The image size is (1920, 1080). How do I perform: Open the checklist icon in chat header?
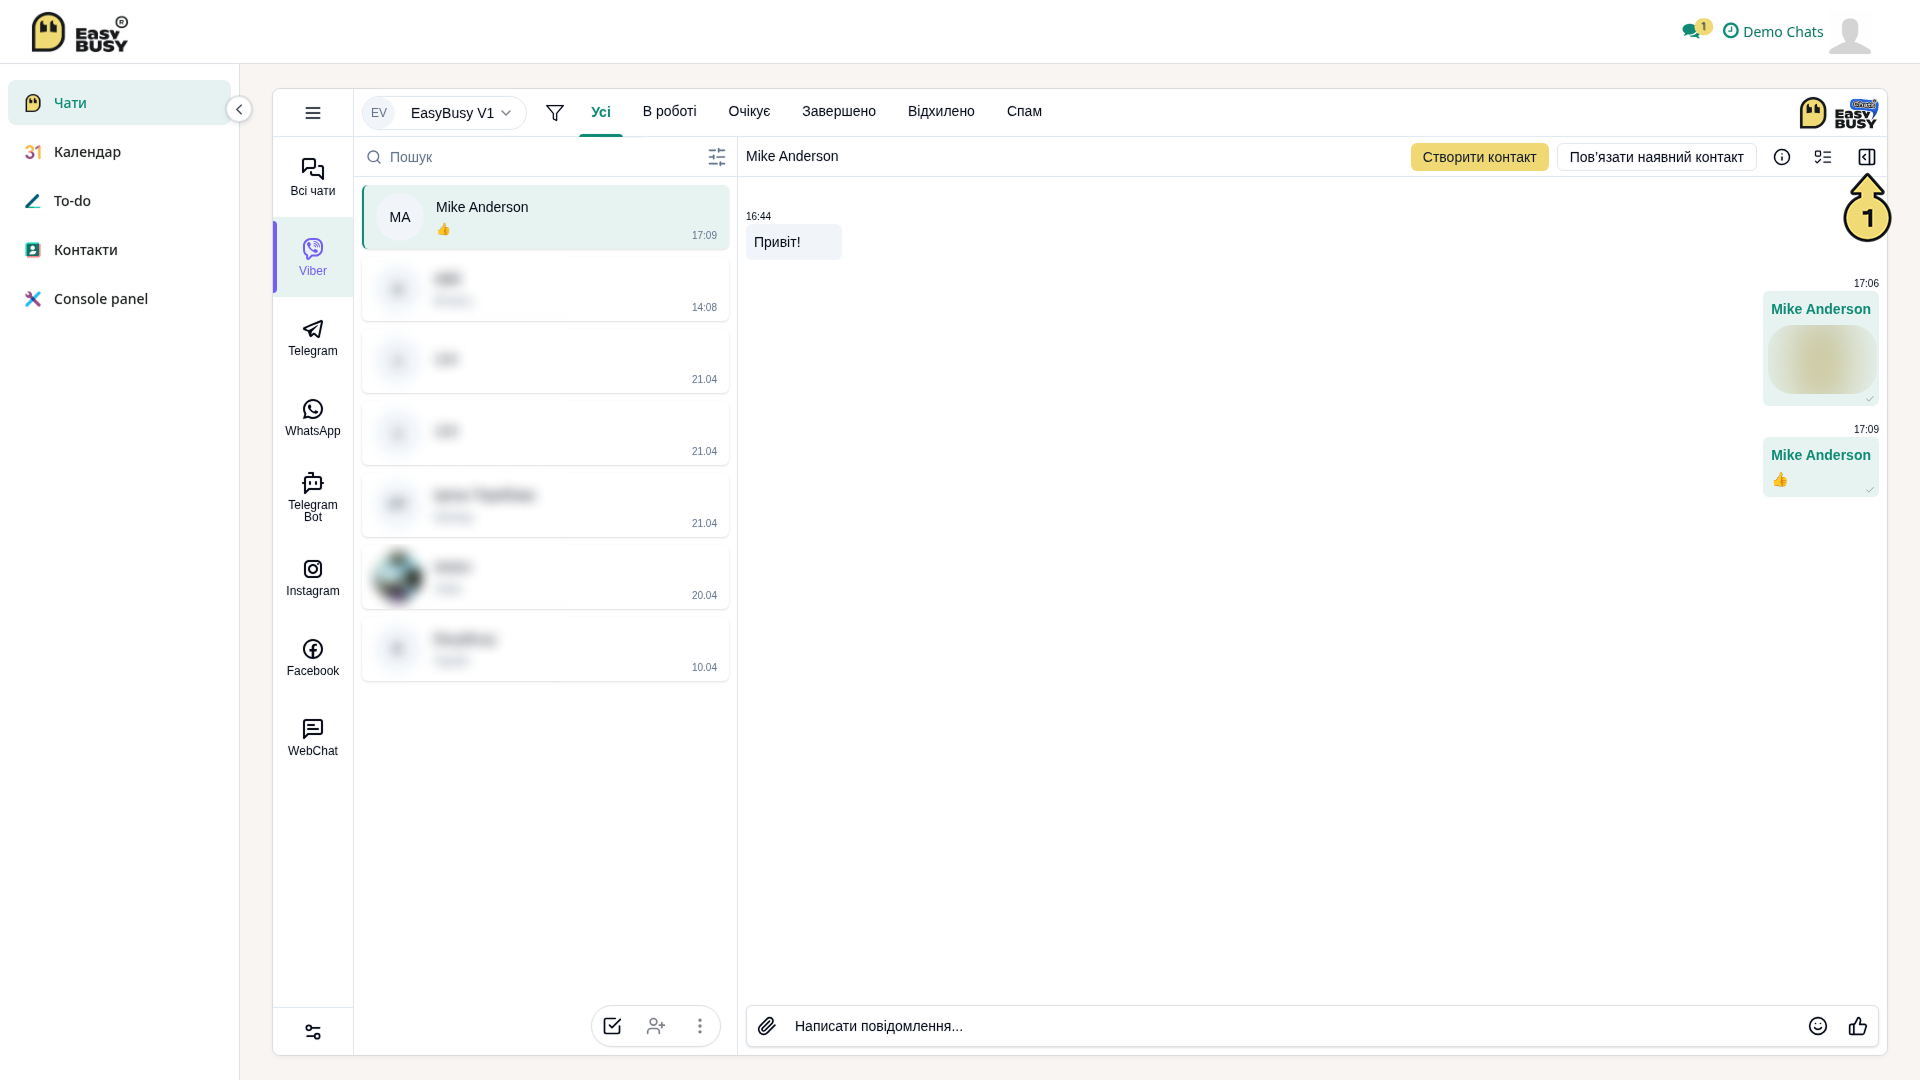(1823, 157)
